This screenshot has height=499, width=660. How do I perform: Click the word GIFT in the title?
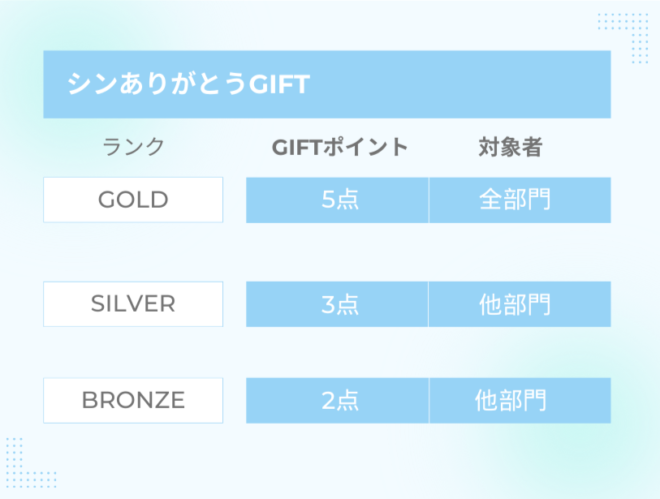tap(279, 84)
